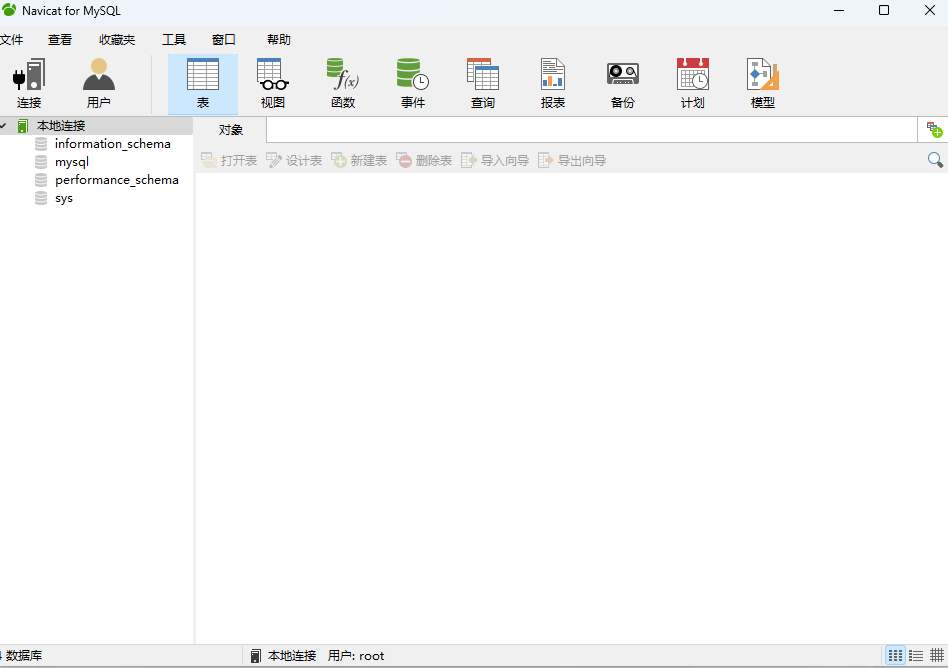Click the 用户: root status text
Image resolution: width=948 pixels, height=668 pixels.
point(356,656)
